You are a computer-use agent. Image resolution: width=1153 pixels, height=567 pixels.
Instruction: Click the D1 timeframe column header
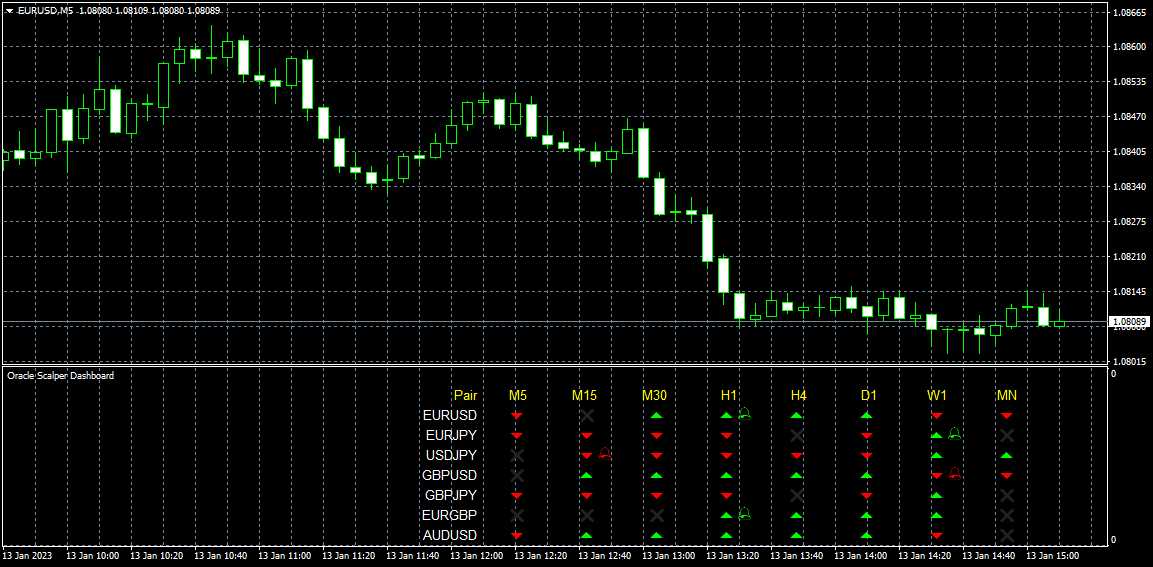[868, 396]
